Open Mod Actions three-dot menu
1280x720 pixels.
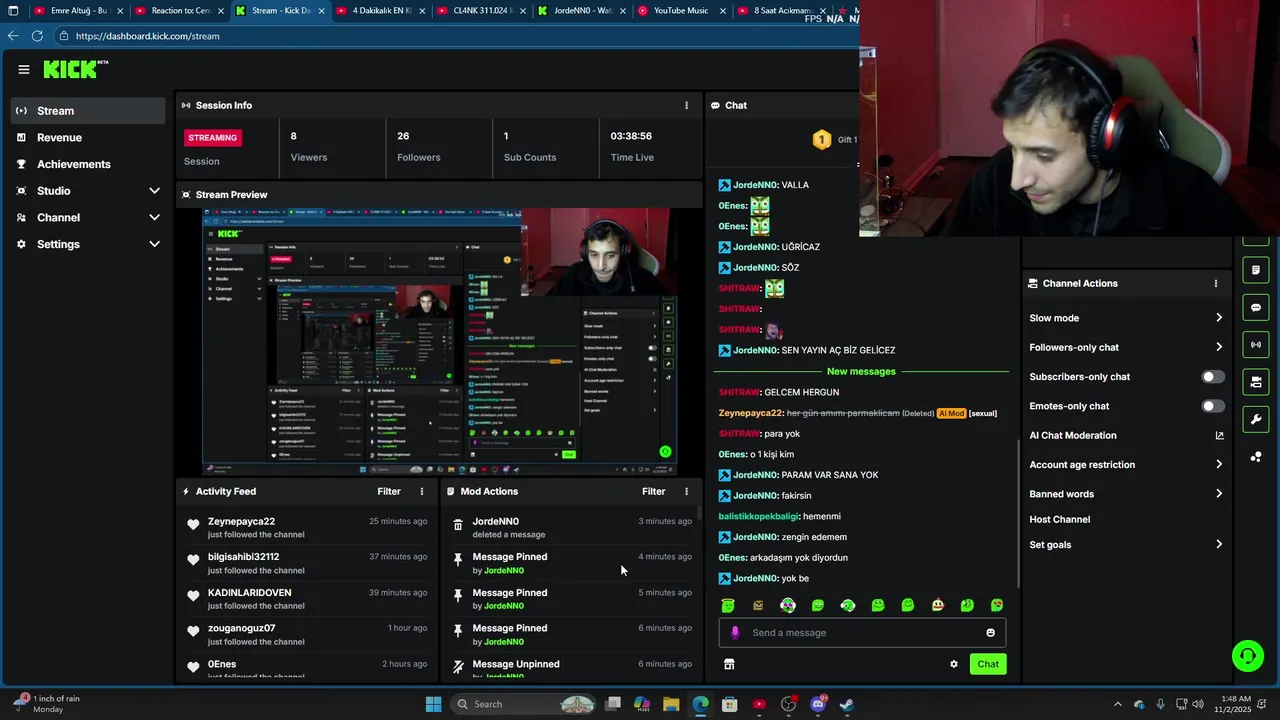pyautogui.click(x=686, y=491)
